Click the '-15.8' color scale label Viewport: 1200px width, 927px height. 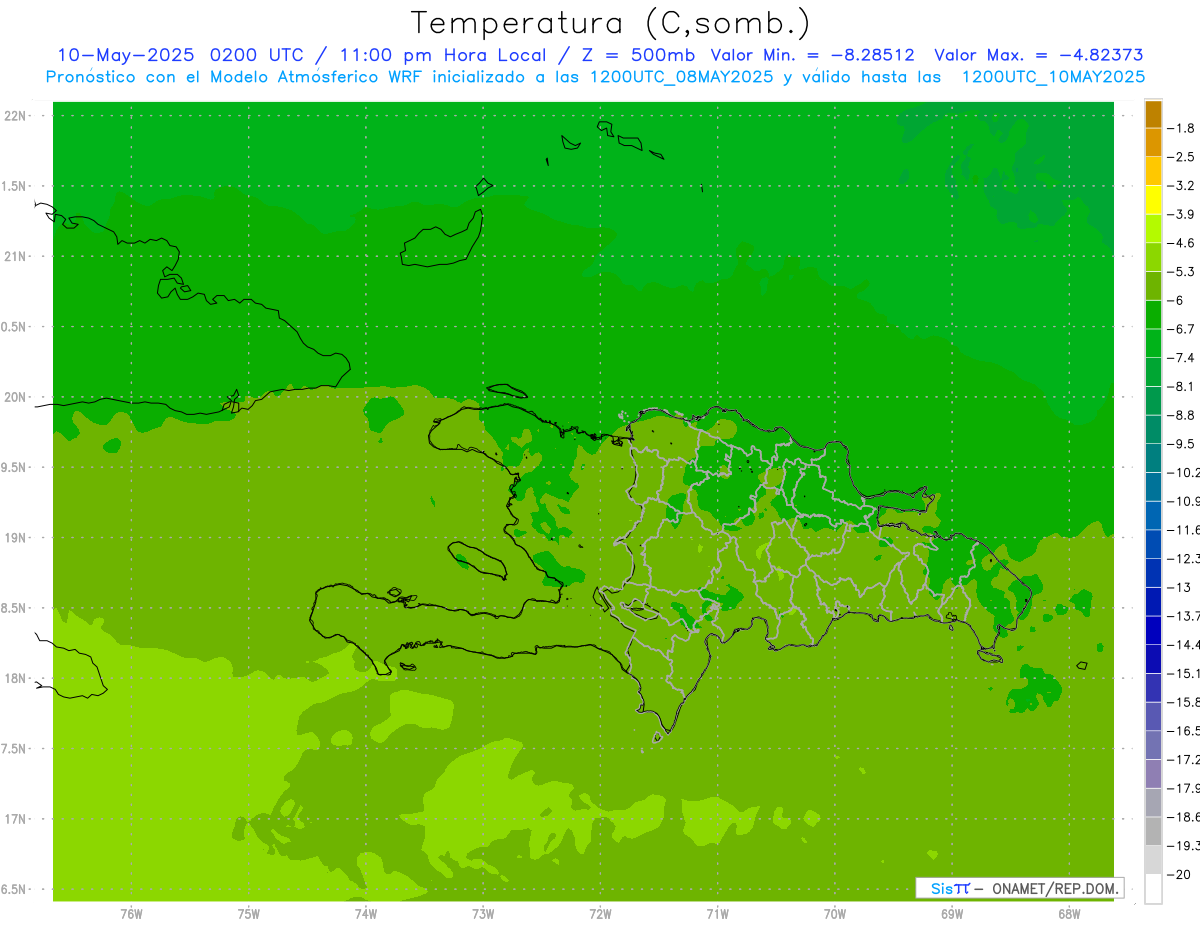click(1183, 702)
